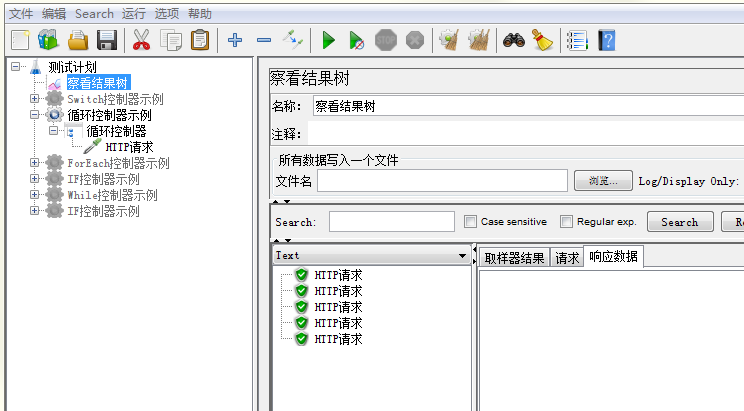Click the Cut scissors icon
The width and height of the screenshot is (744, 411).
tap(141, 40)
